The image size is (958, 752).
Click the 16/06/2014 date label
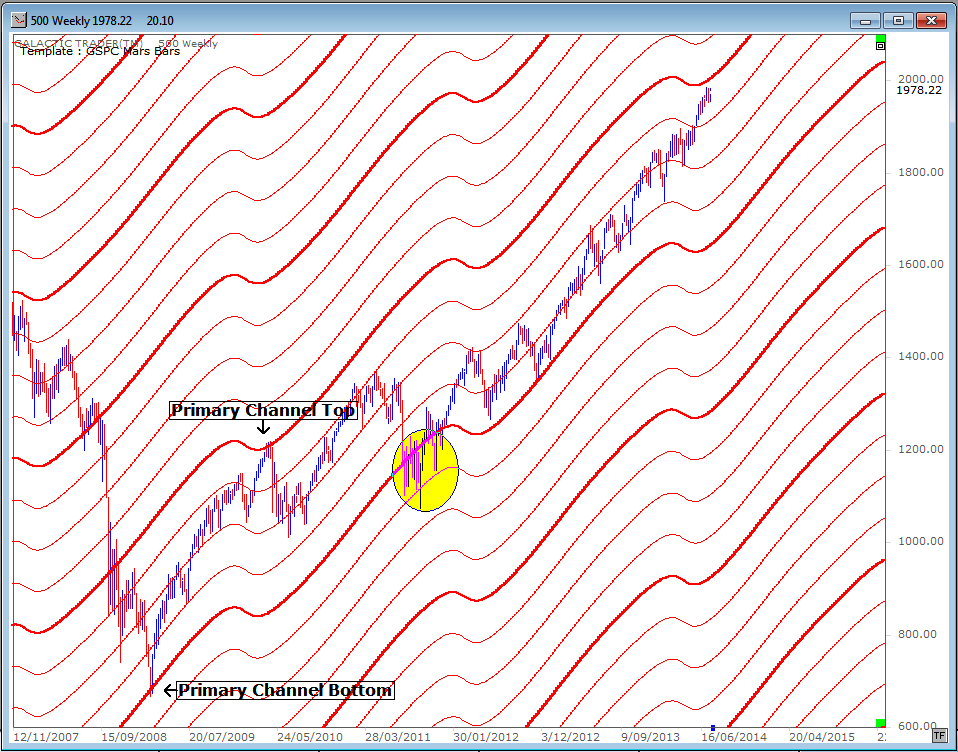click(x=733, y=737)
